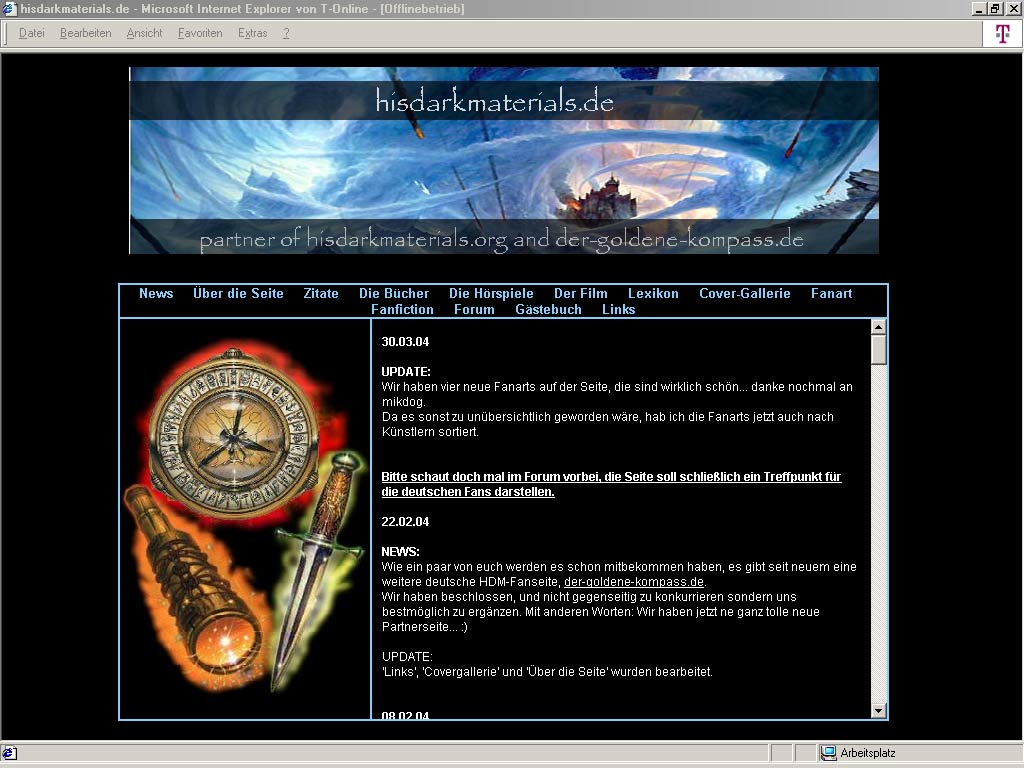Click the date text 30.03.04
The image size is (1024, 768).
coord(405,342)
